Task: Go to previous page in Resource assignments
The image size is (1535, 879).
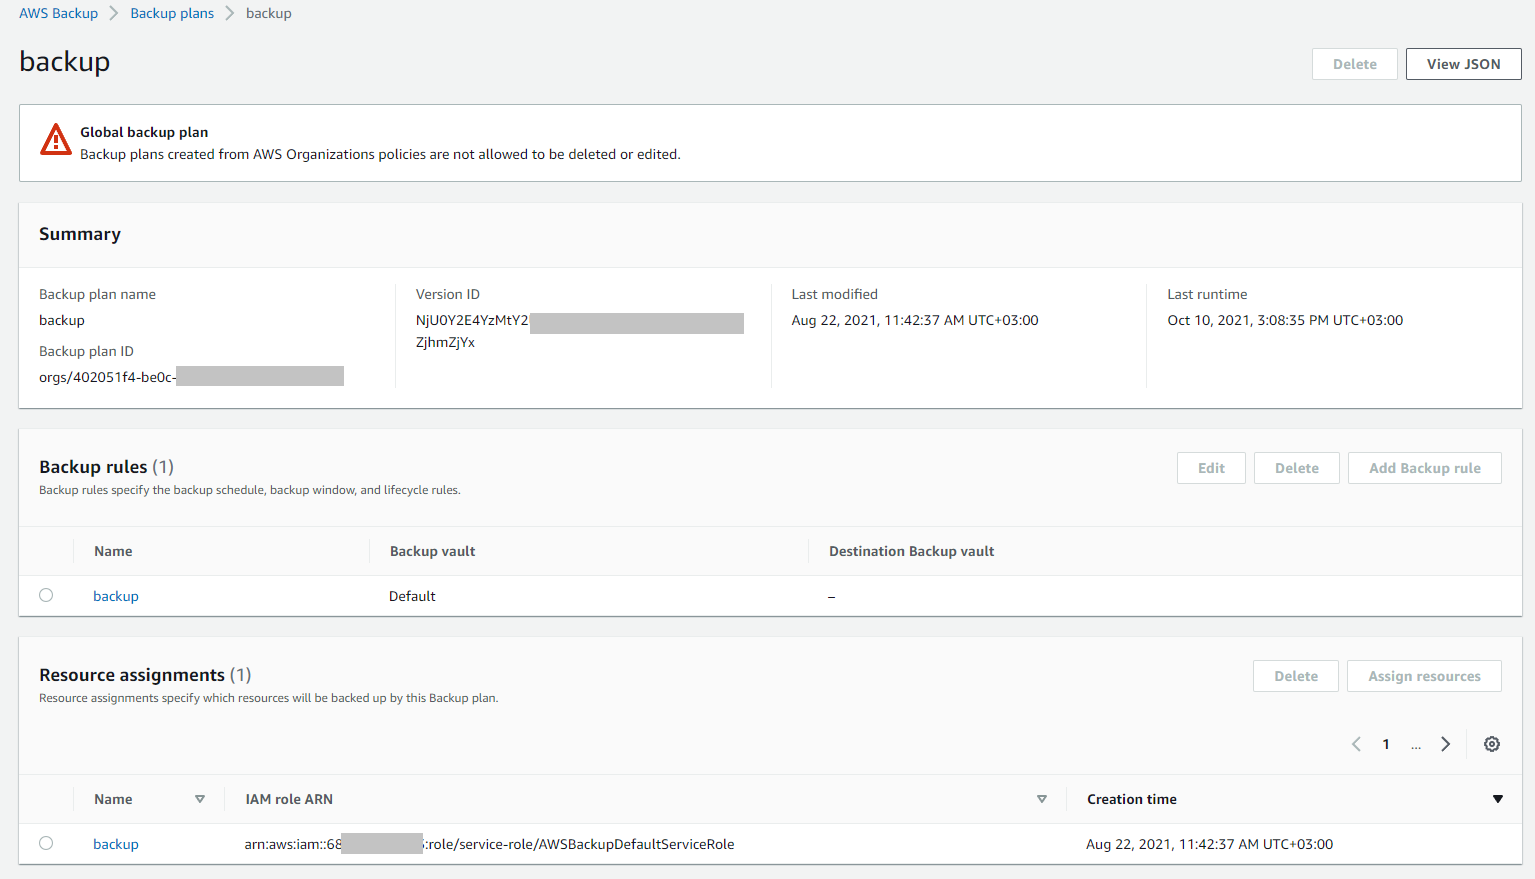Action: [x=1356, y=744]
